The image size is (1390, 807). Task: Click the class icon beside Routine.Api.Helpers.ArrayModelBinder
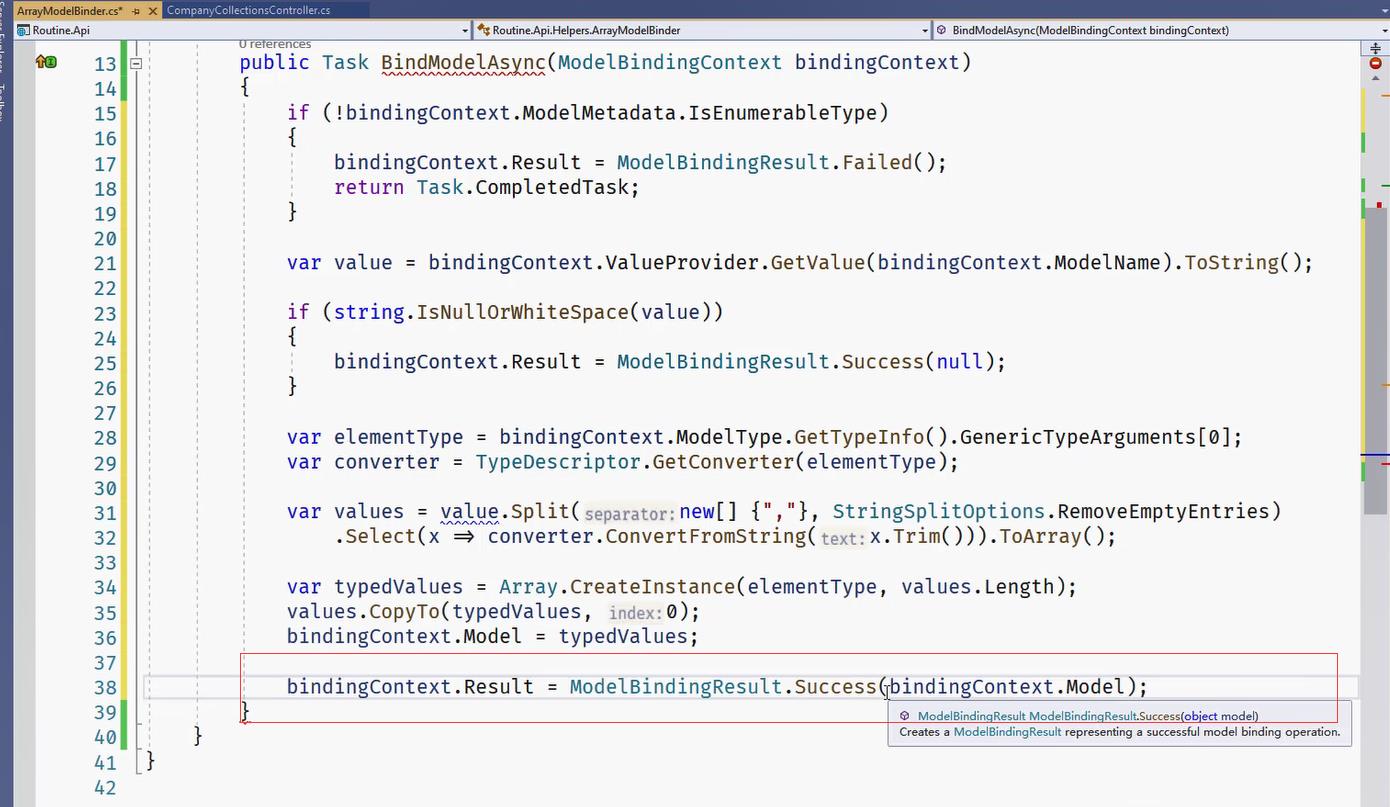pyautogui.click(x=483, y=30)
